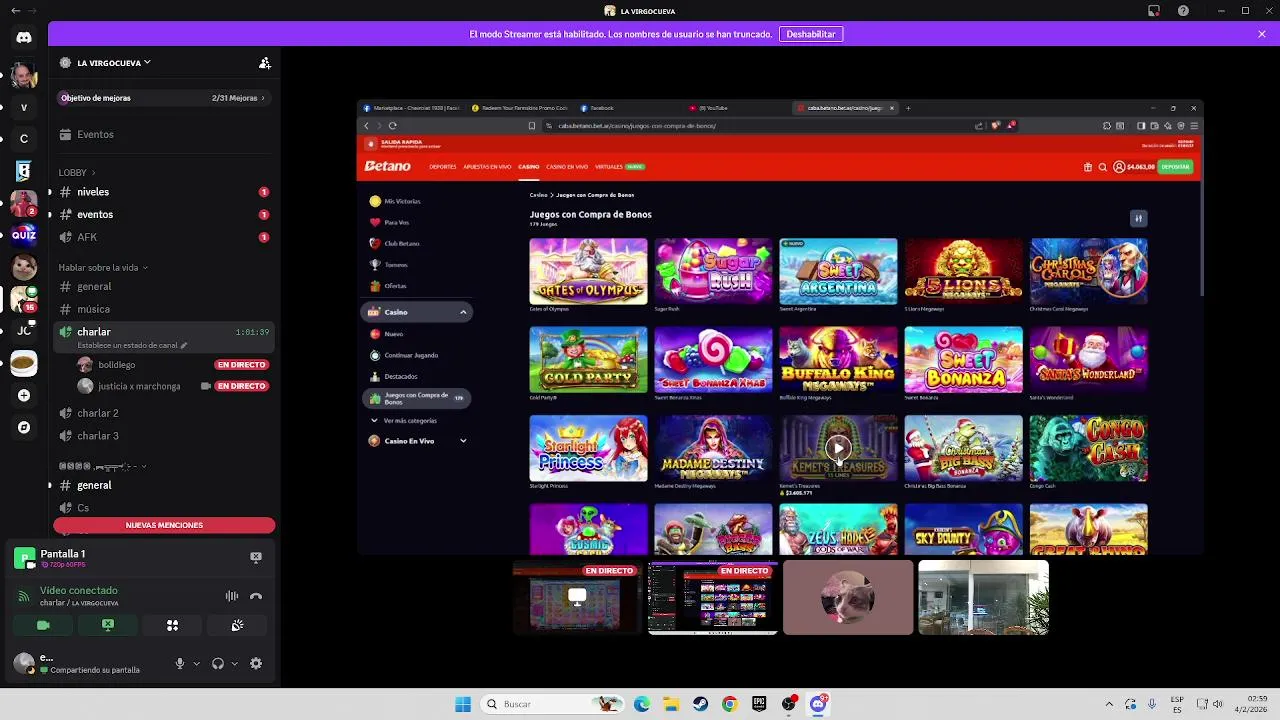Click the filter icon above the games grid

(x=1138, y=218)
